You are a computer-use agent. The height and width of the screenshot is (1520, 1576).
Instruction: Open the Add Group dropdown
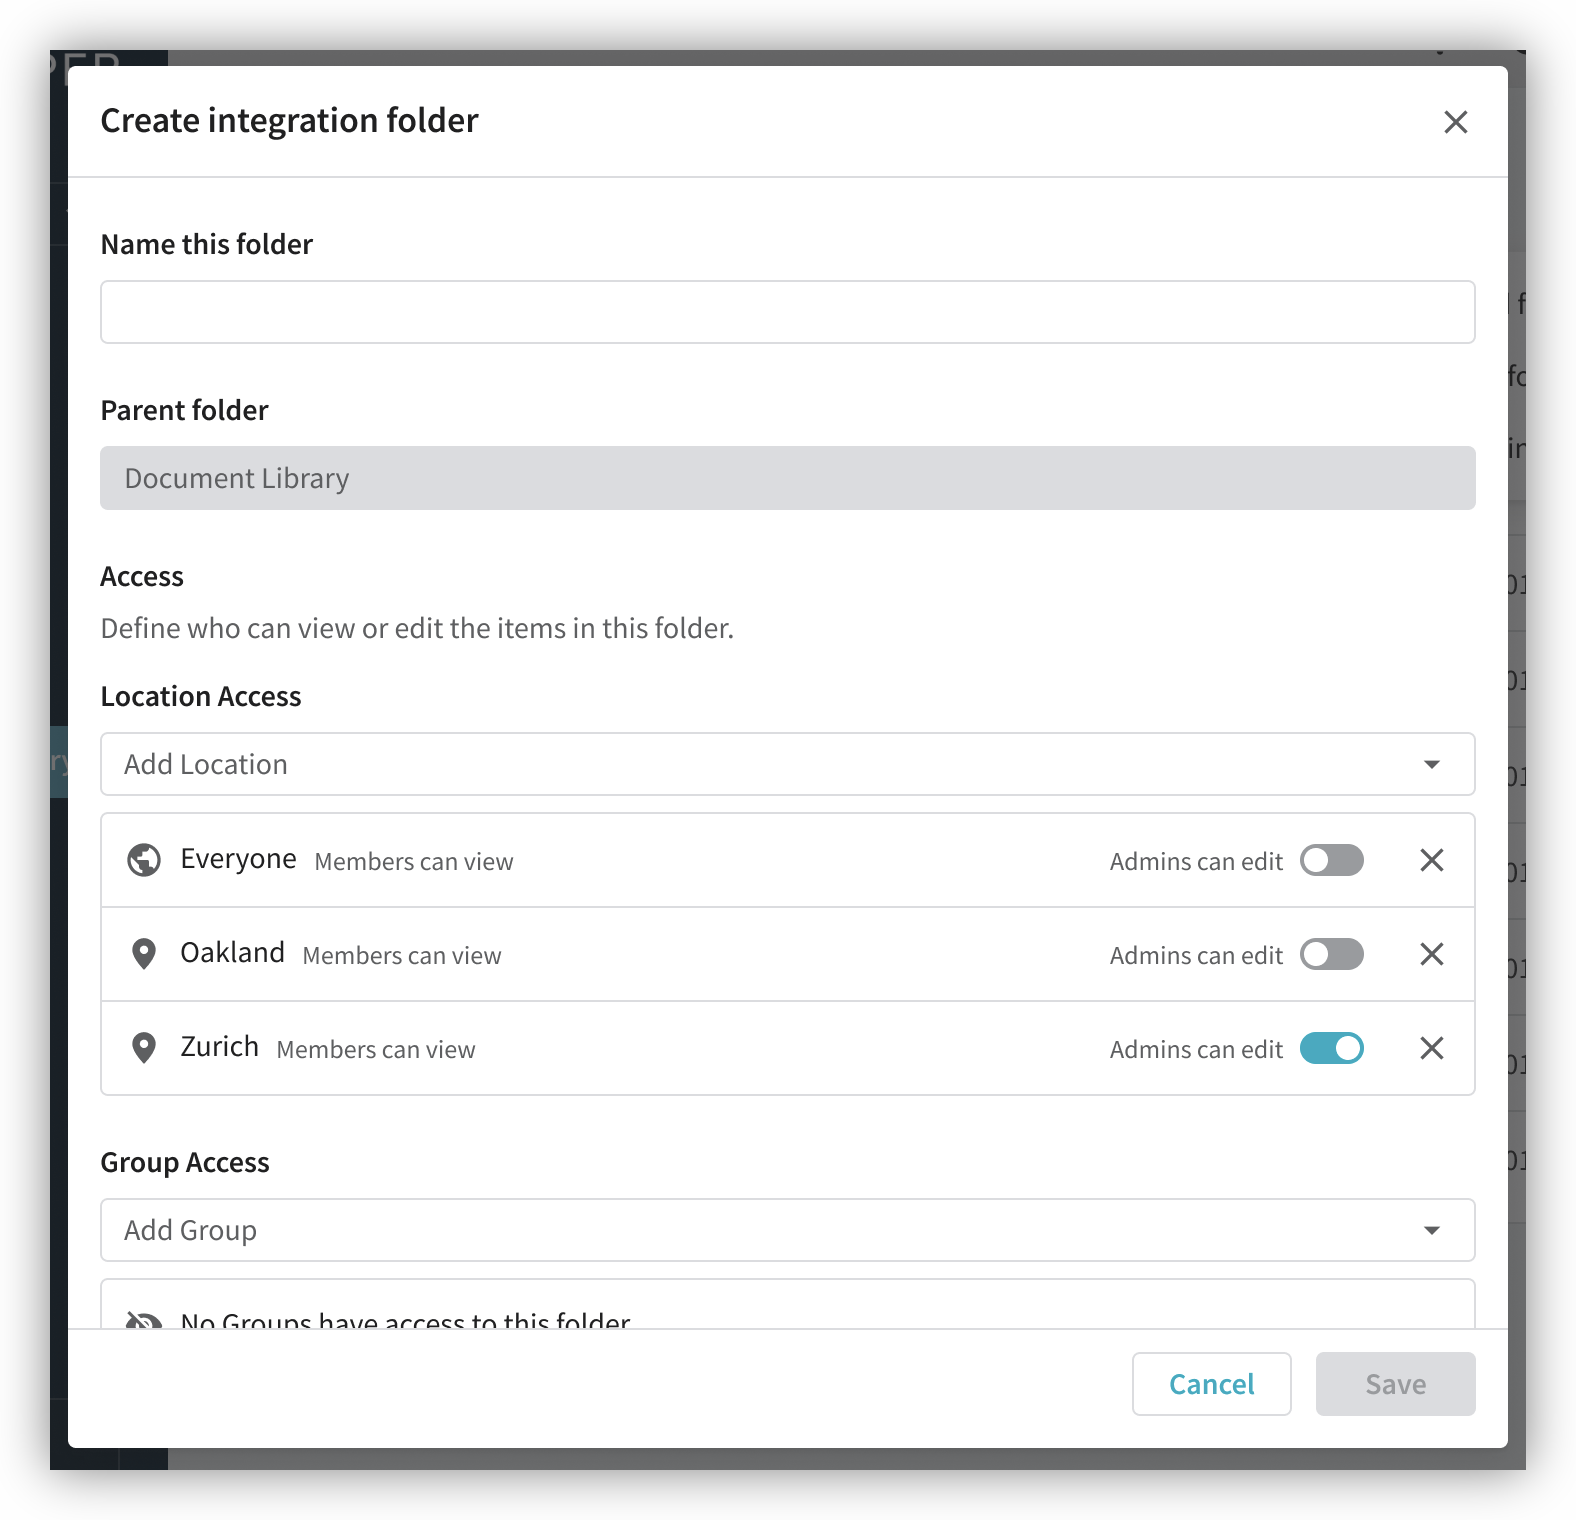click(760, 1230)
